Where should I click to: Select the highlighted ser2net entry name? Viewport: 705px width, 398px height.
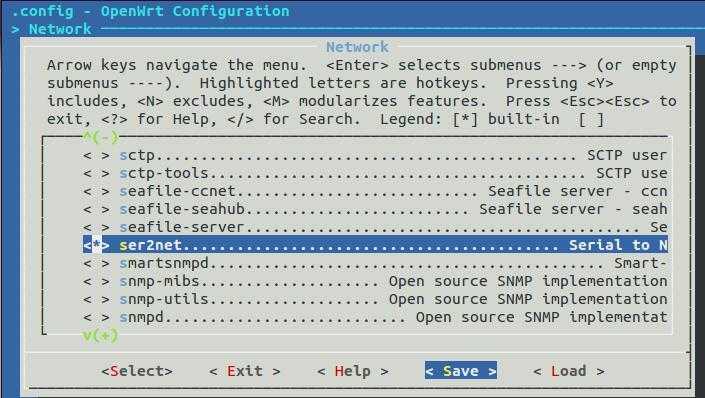[x=151, y=245]
